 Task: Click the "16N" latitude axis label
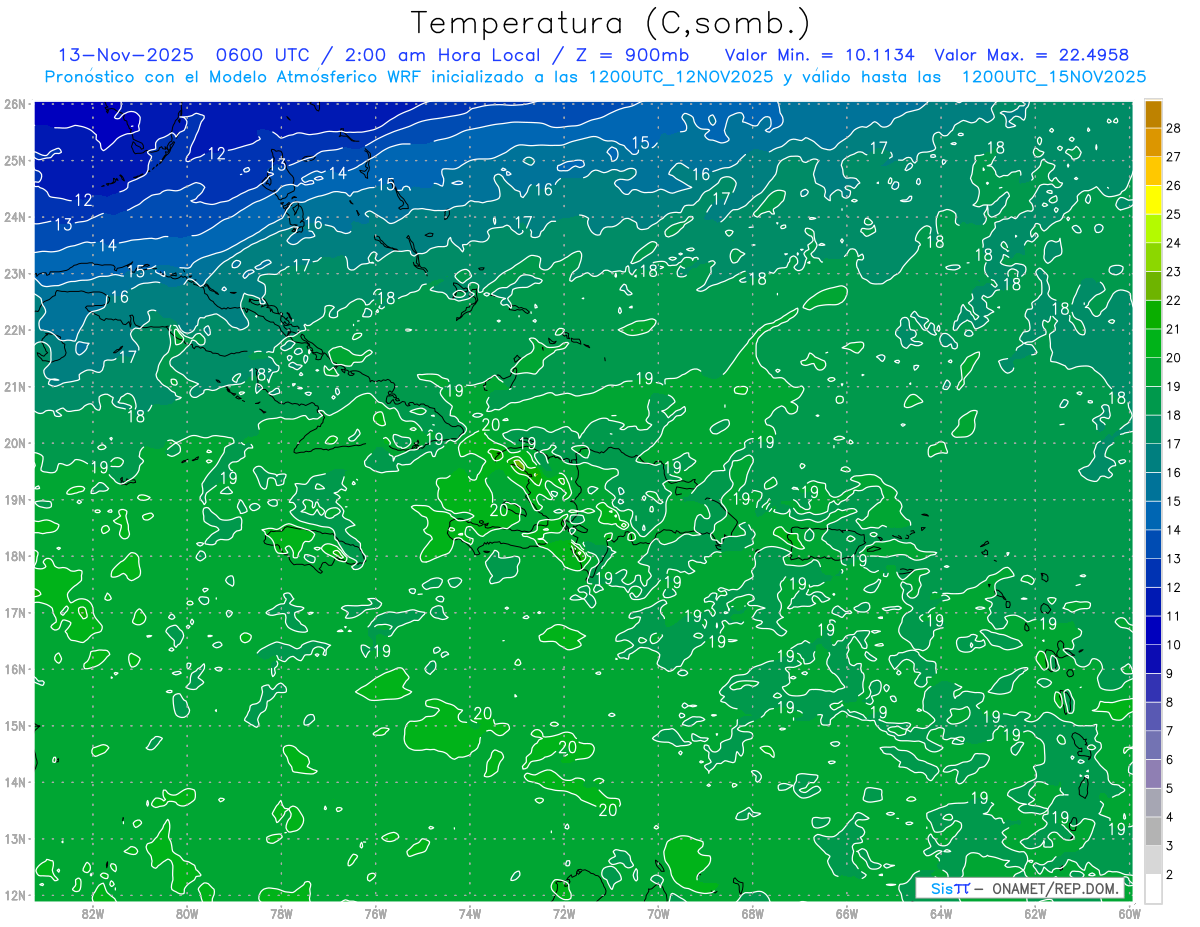tap(14, 669)
